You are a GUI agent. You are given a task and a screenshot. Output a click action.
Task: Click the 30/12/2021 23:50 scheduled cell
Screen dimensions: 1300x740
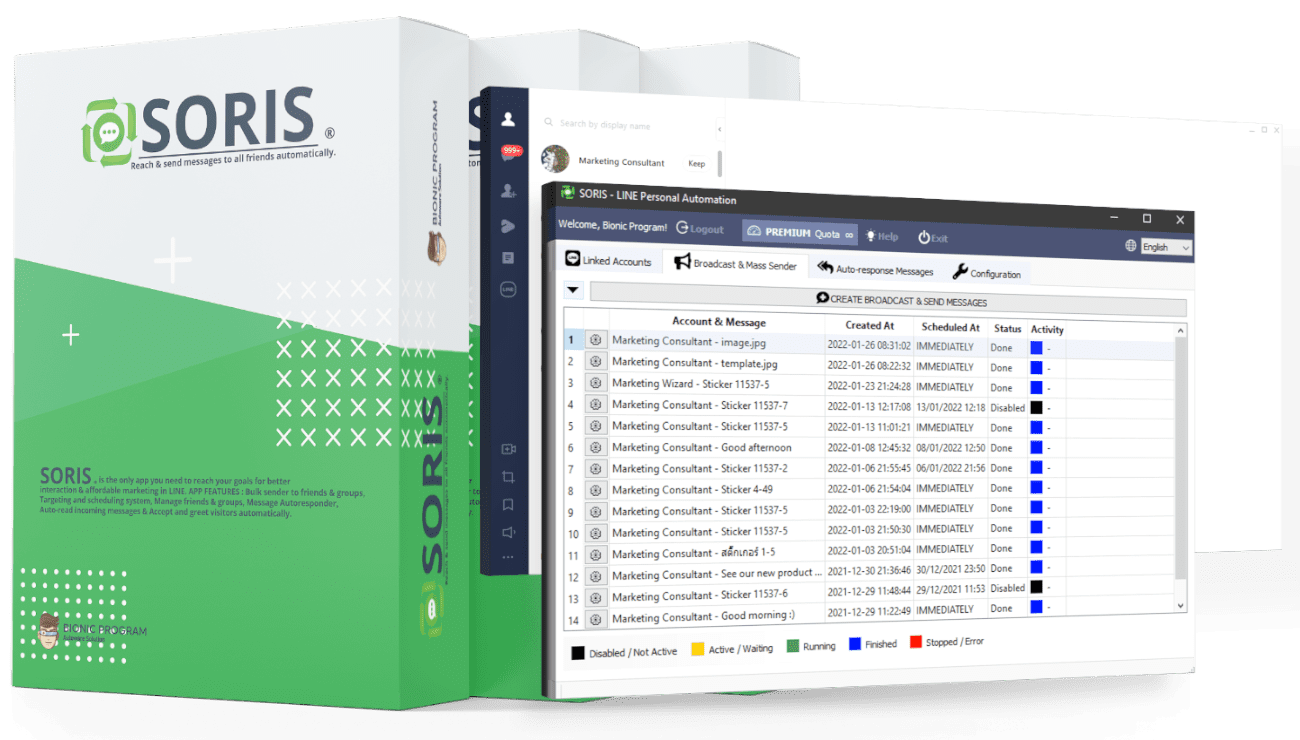pos(951,569)
